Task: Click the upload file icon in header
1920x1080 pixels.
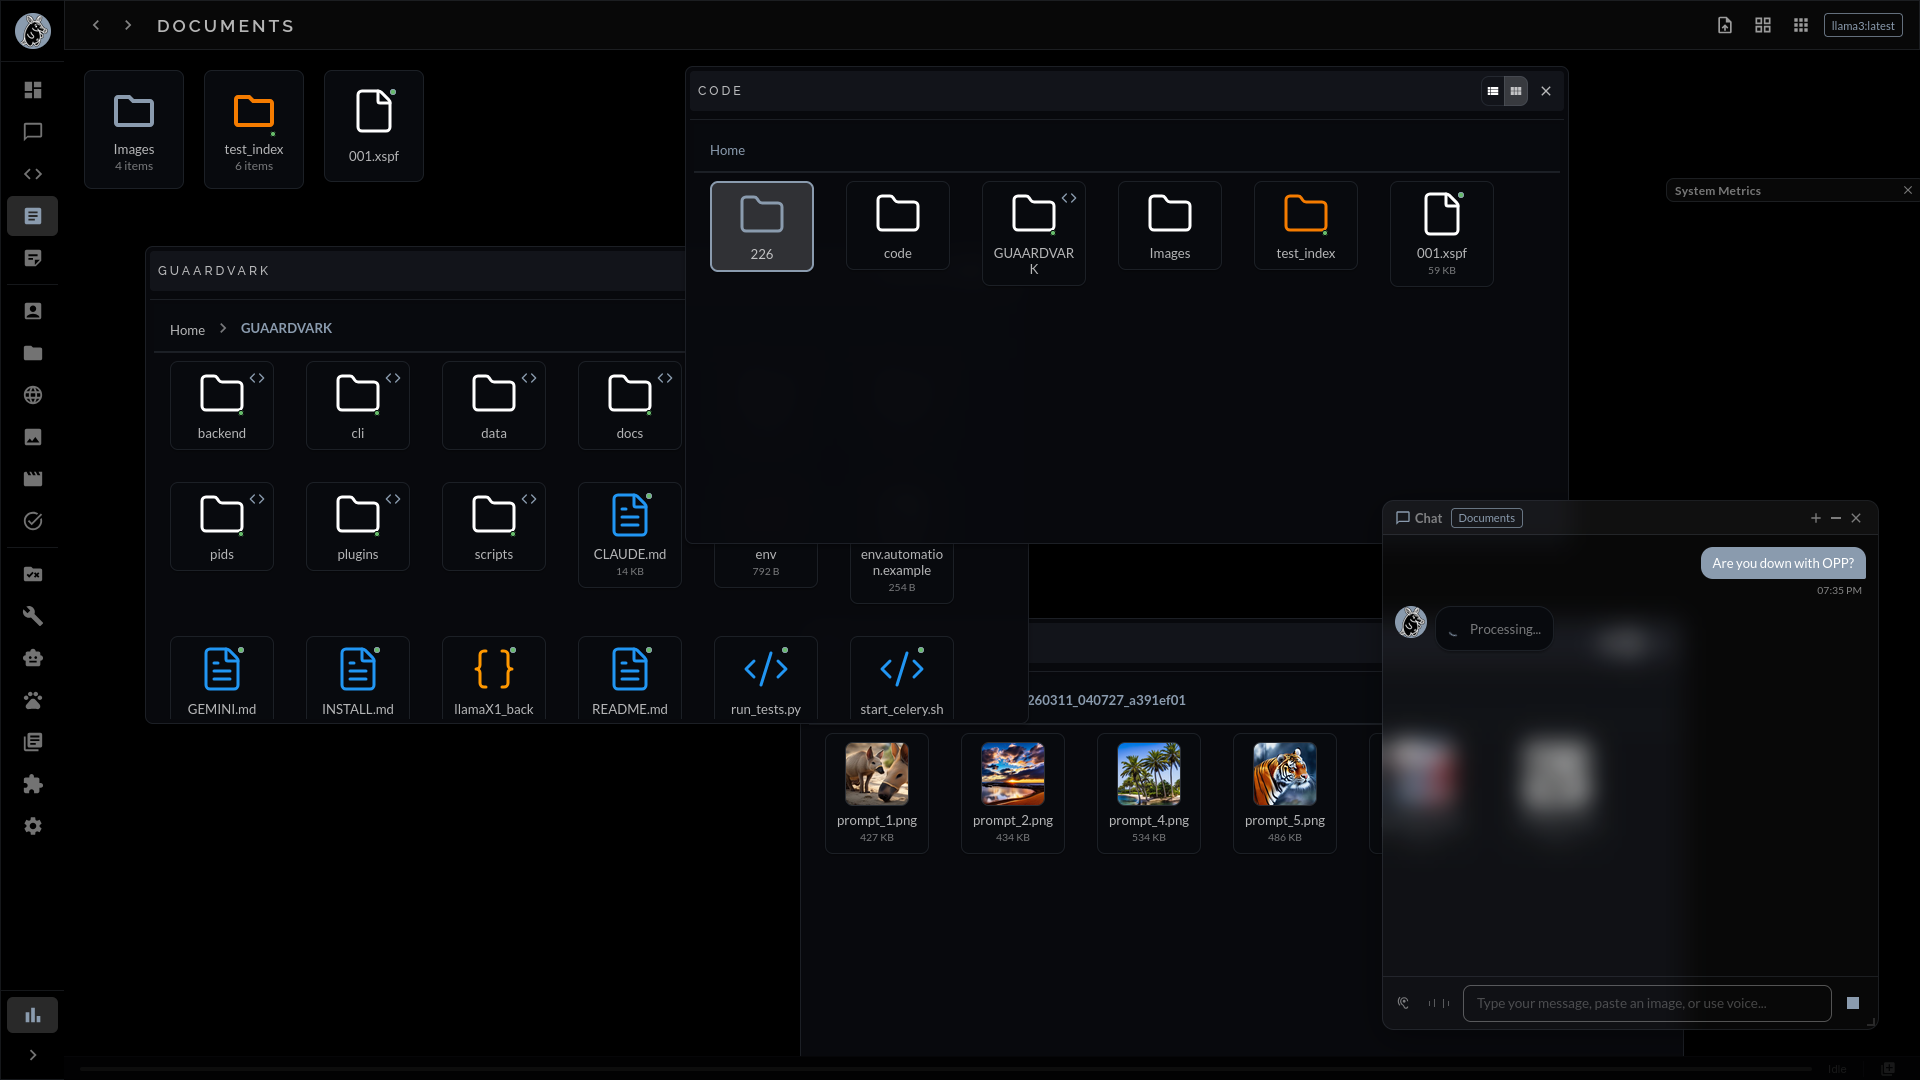Action: point(1725,26)
